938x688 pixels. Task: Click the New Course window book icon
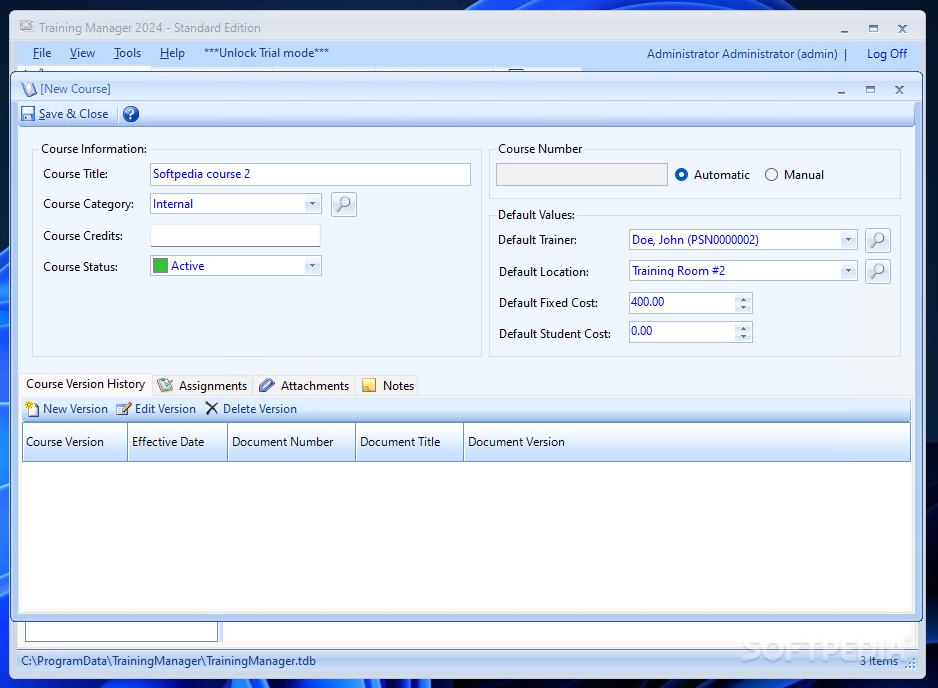point(29,89)
